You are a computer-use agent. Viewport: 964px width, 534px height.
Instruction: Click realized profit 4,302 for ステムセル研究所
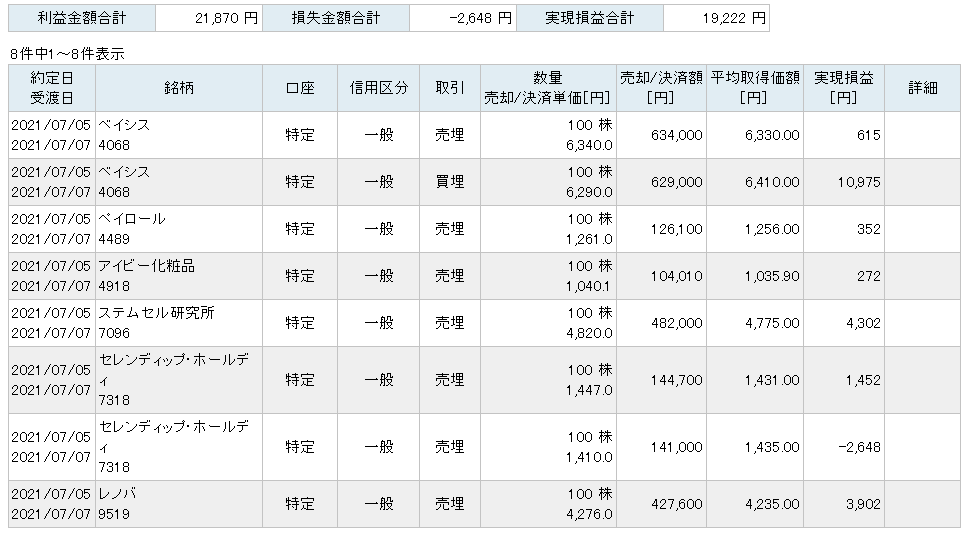[844, 323]
